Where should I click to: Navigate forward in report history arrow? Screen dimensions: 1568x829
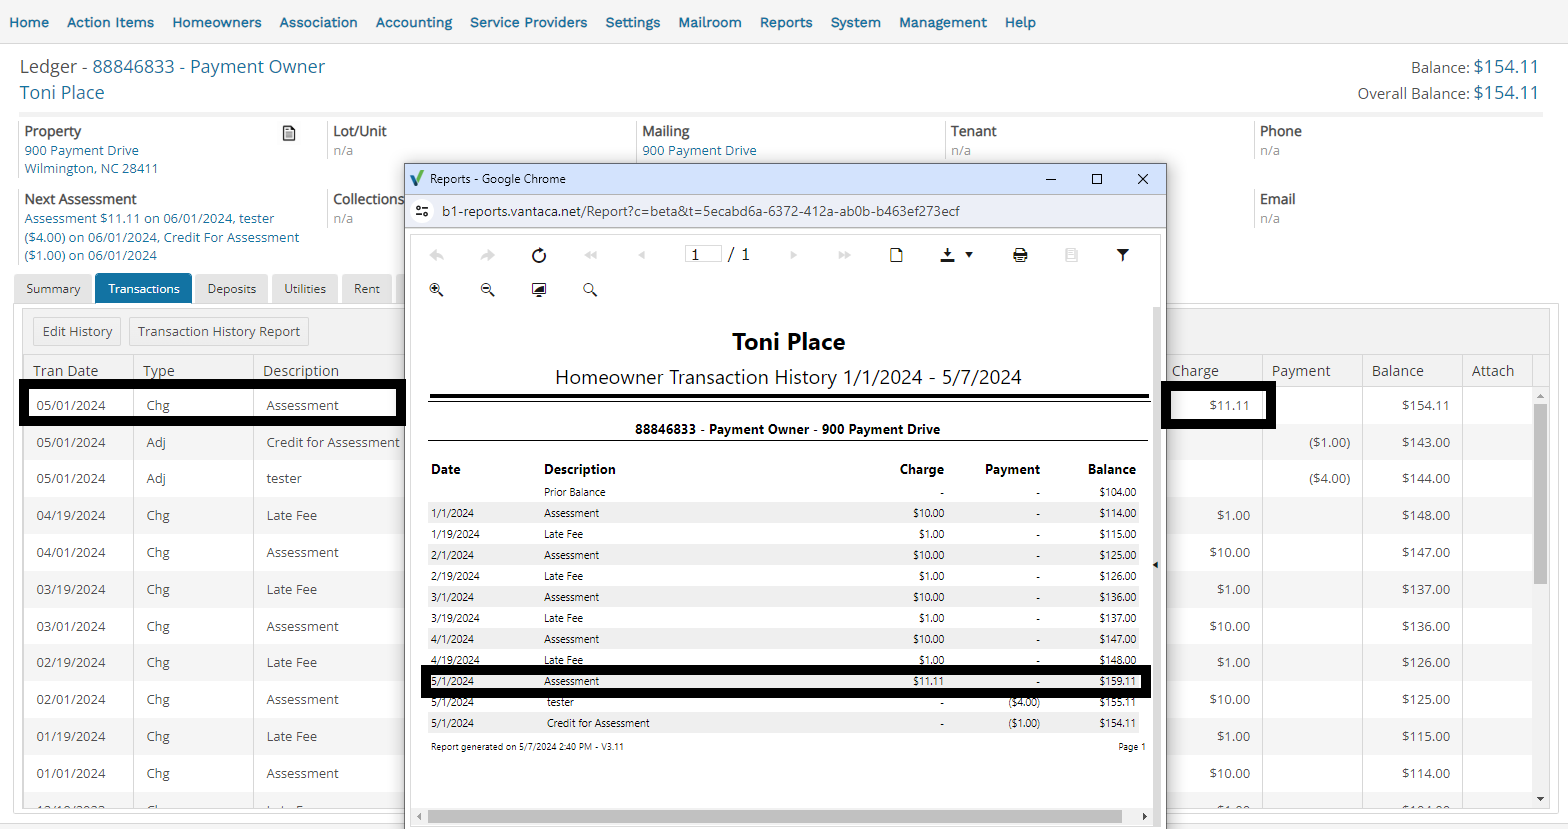point(488,255)
